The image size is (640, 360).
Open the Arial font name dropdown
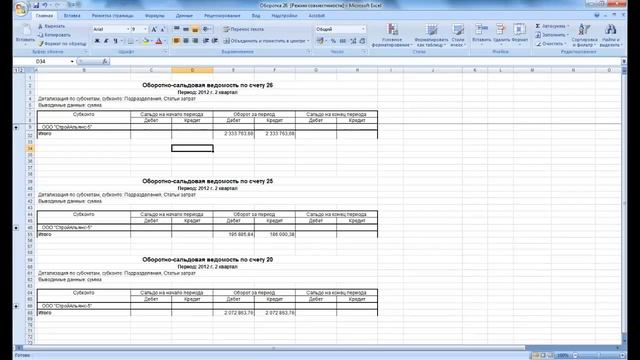(128, 29)
